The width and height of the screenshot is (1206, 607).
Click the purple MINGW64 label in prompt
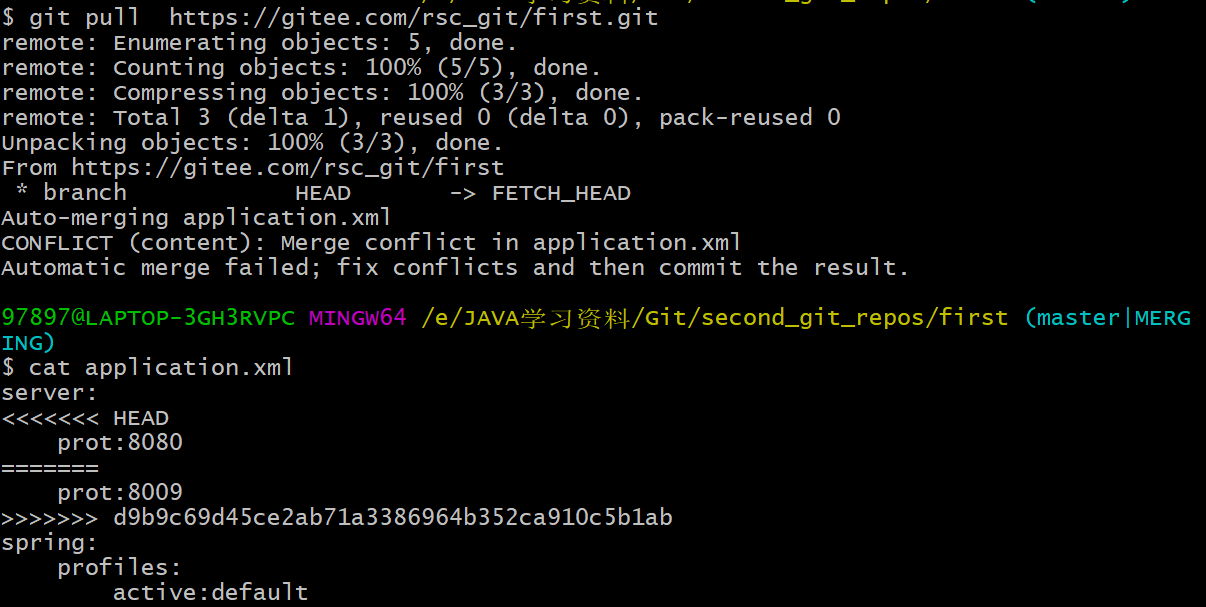(358, 318)
